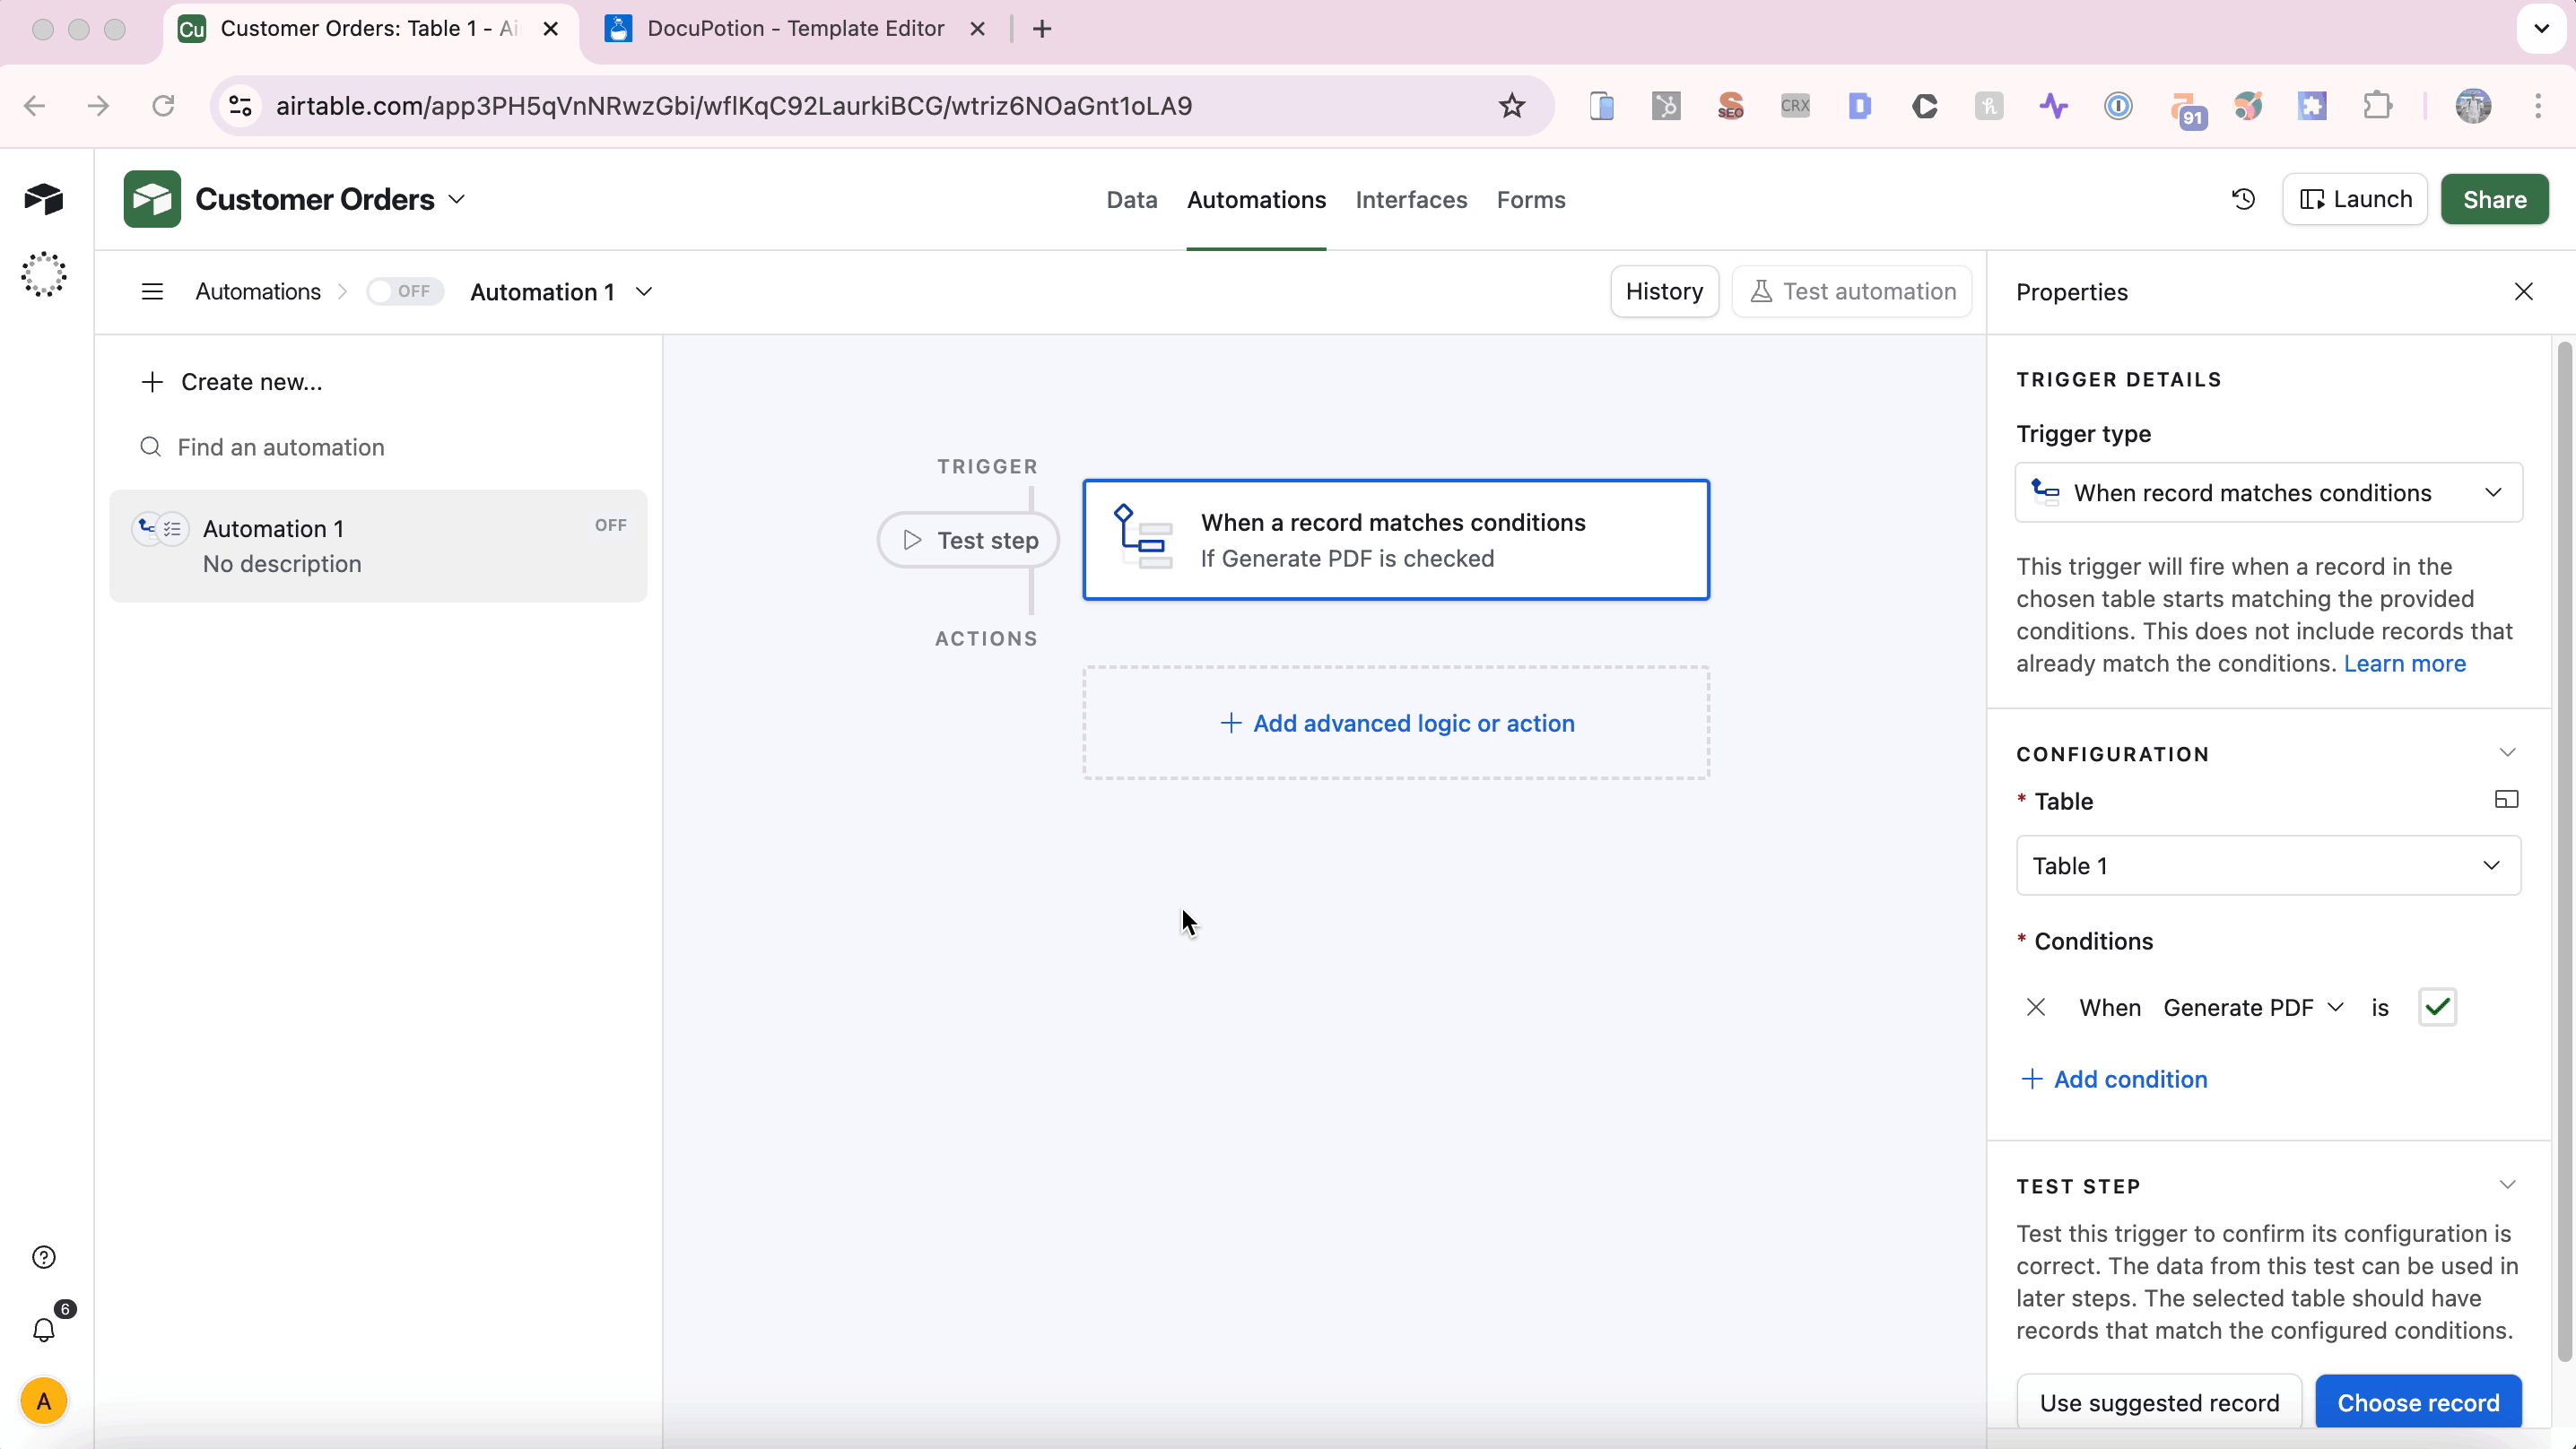Switch to the Interfaces tab

point(1411,199)
